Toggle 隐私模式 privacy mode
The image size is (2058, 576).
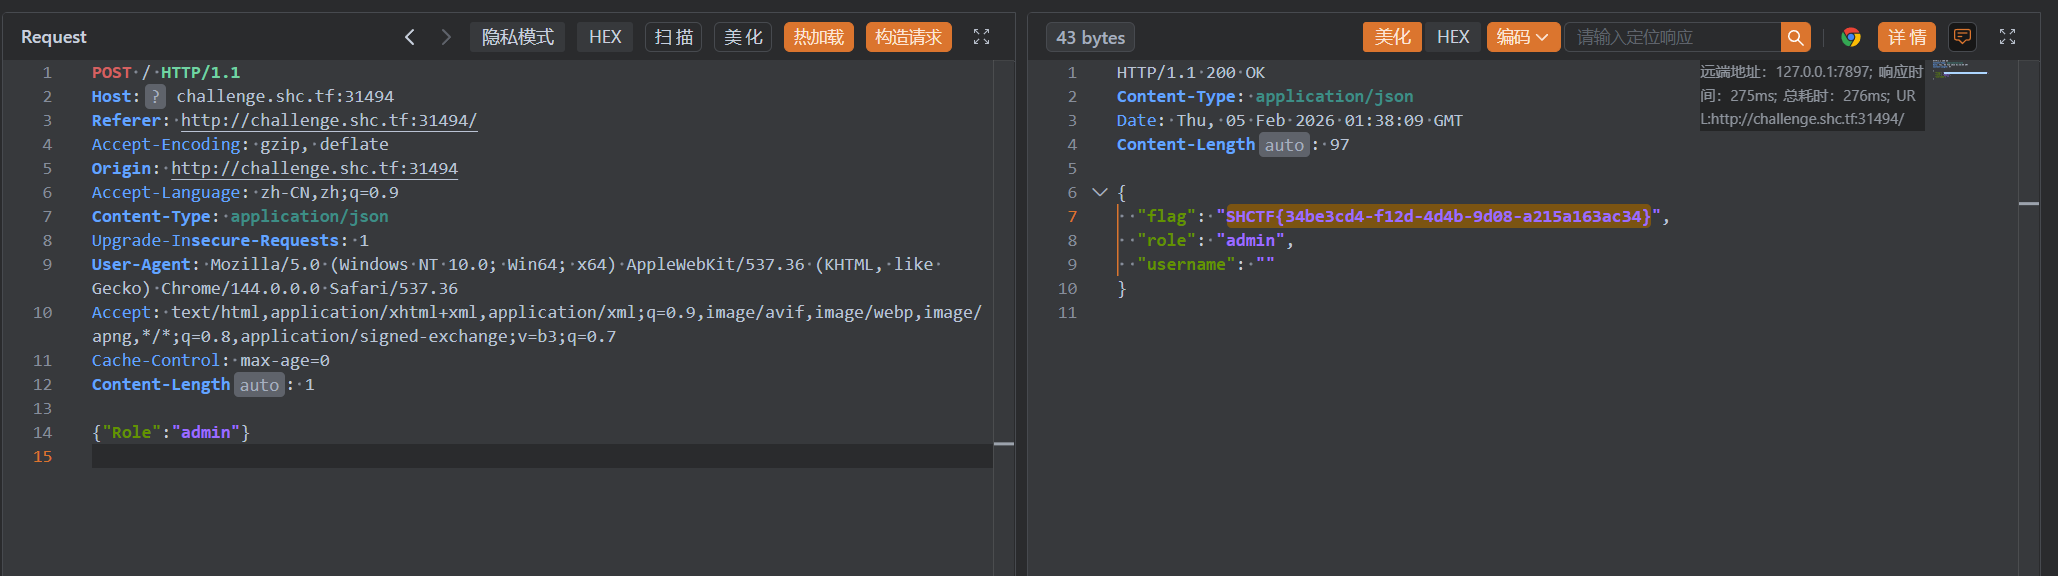coord(518,37)
